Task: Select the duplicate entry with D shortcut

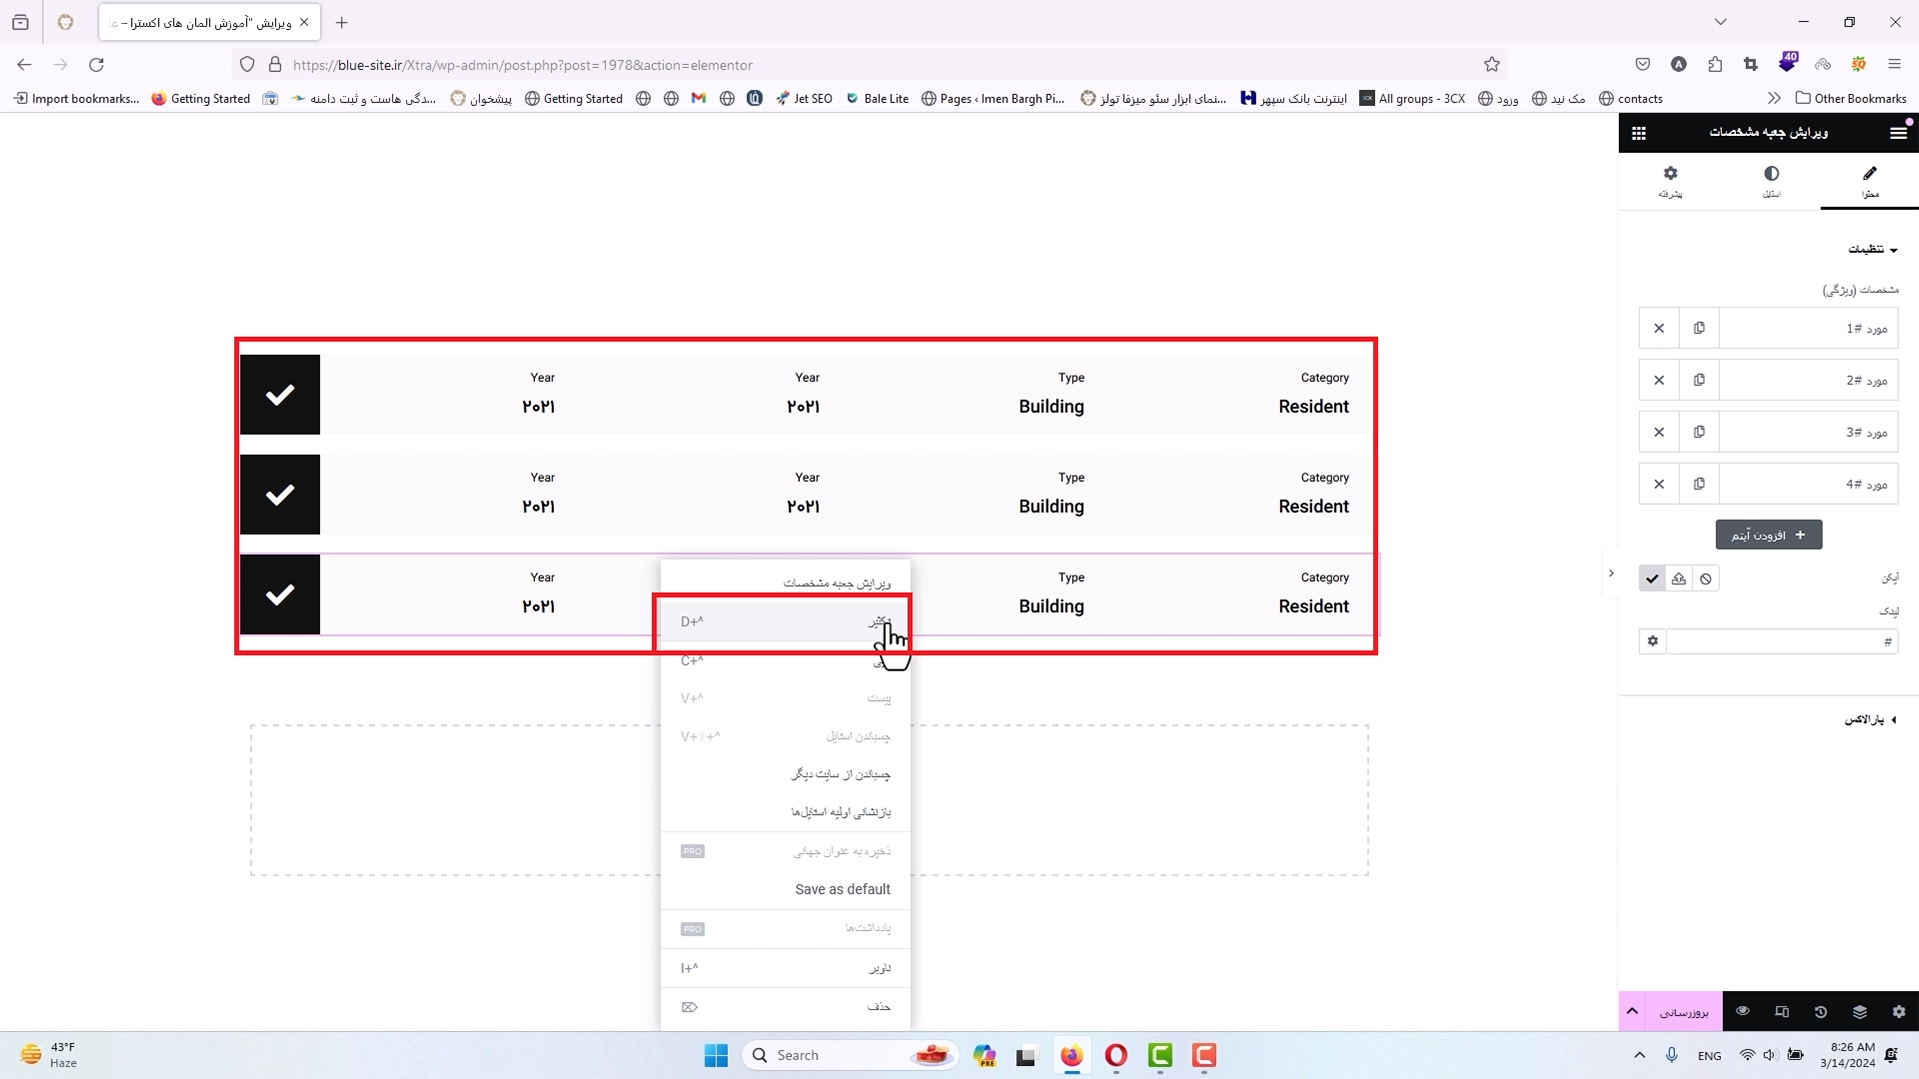Action: click(785, 622)
